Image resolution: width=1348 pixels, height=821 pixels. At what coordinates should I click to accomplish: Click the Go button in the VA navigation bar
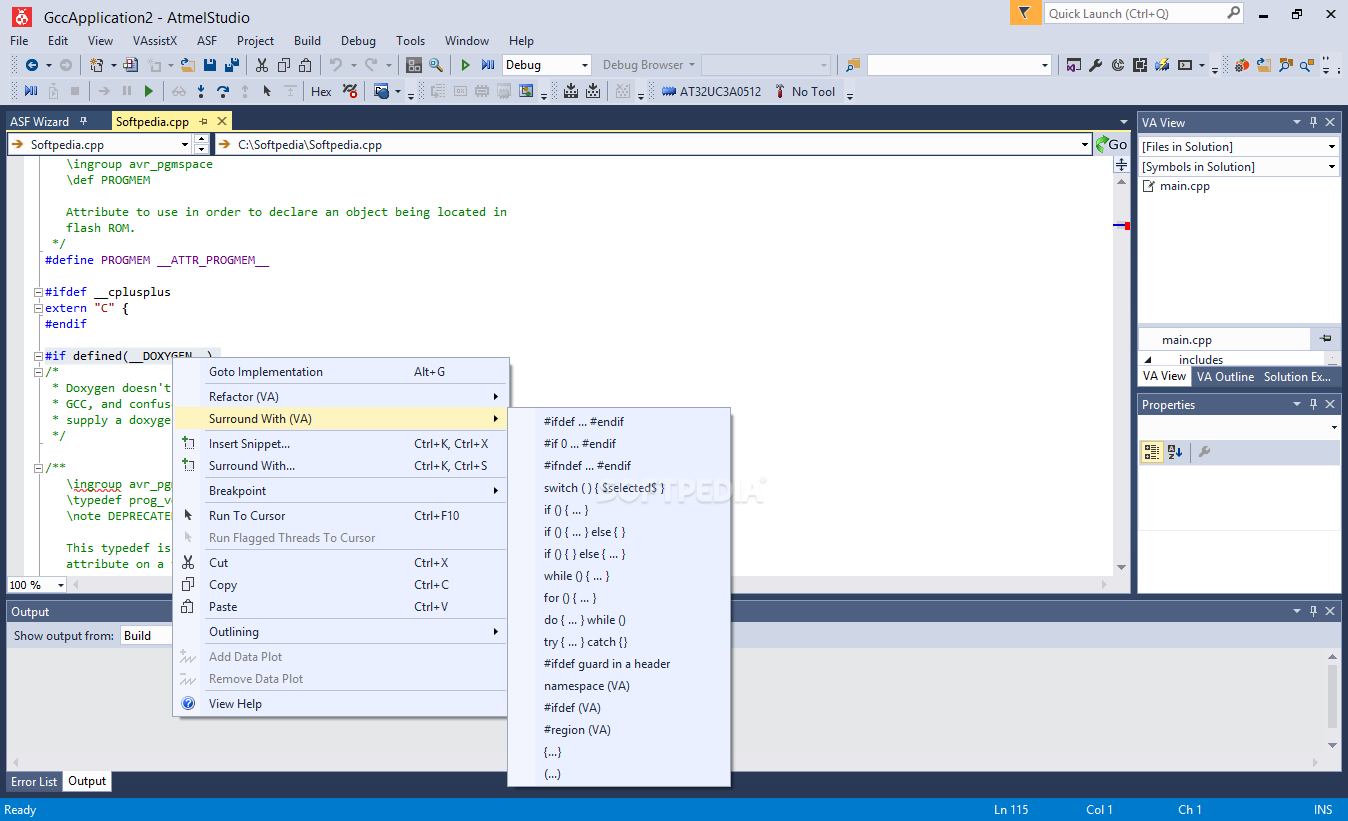[1111, 144]
